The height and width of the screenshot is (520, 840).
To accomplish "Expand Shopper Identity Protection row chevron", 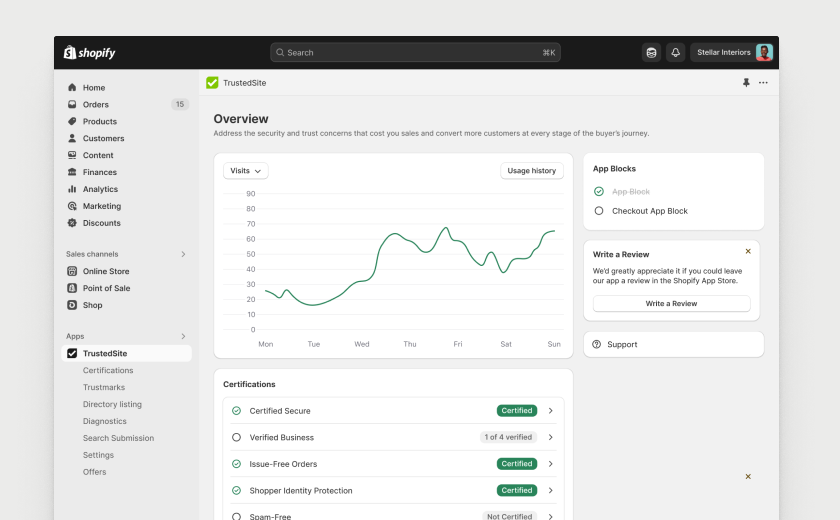I will pyautogui.click(x=550, y=490).
